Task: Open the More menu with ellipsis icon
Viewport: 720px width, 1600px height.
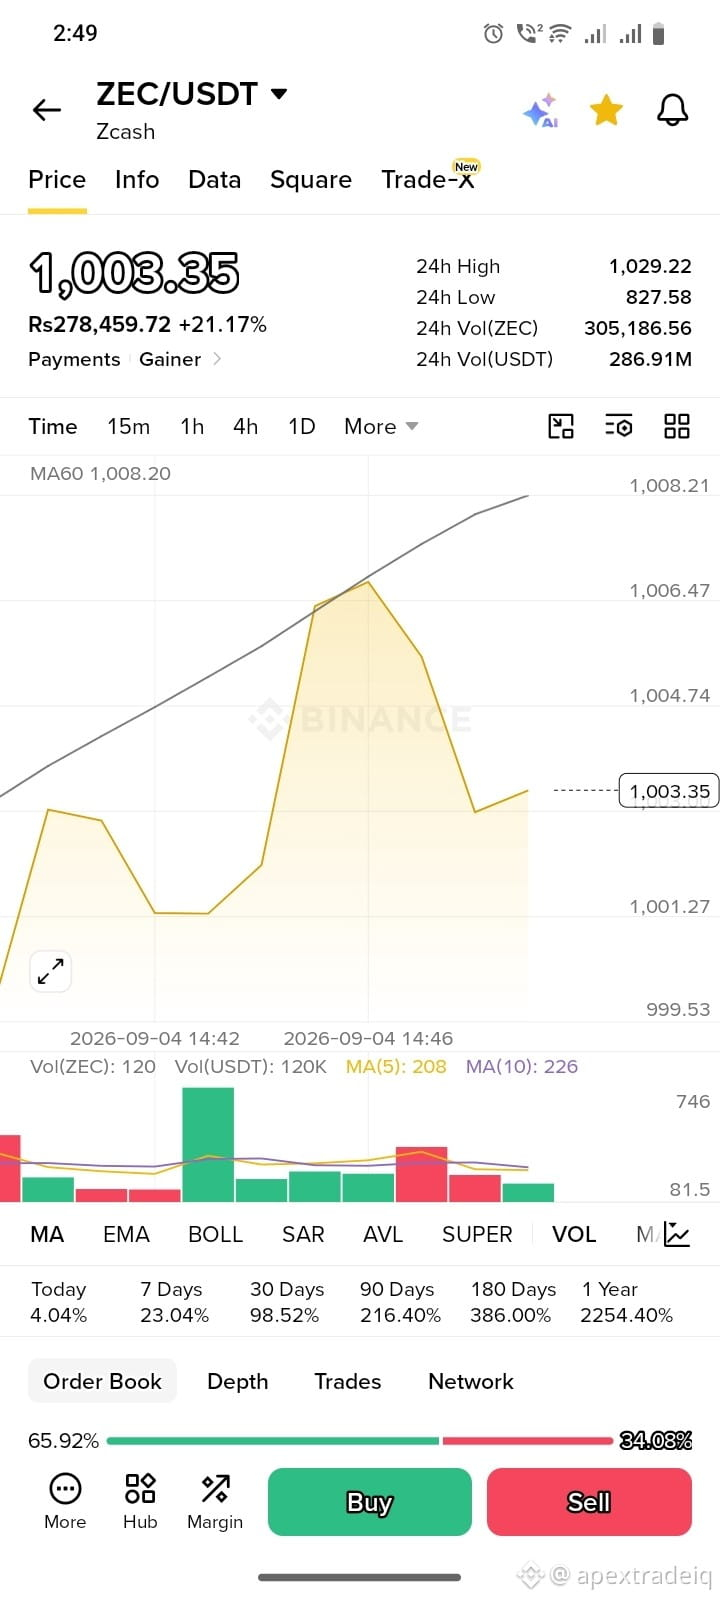Action: (x=65, y=1502)
